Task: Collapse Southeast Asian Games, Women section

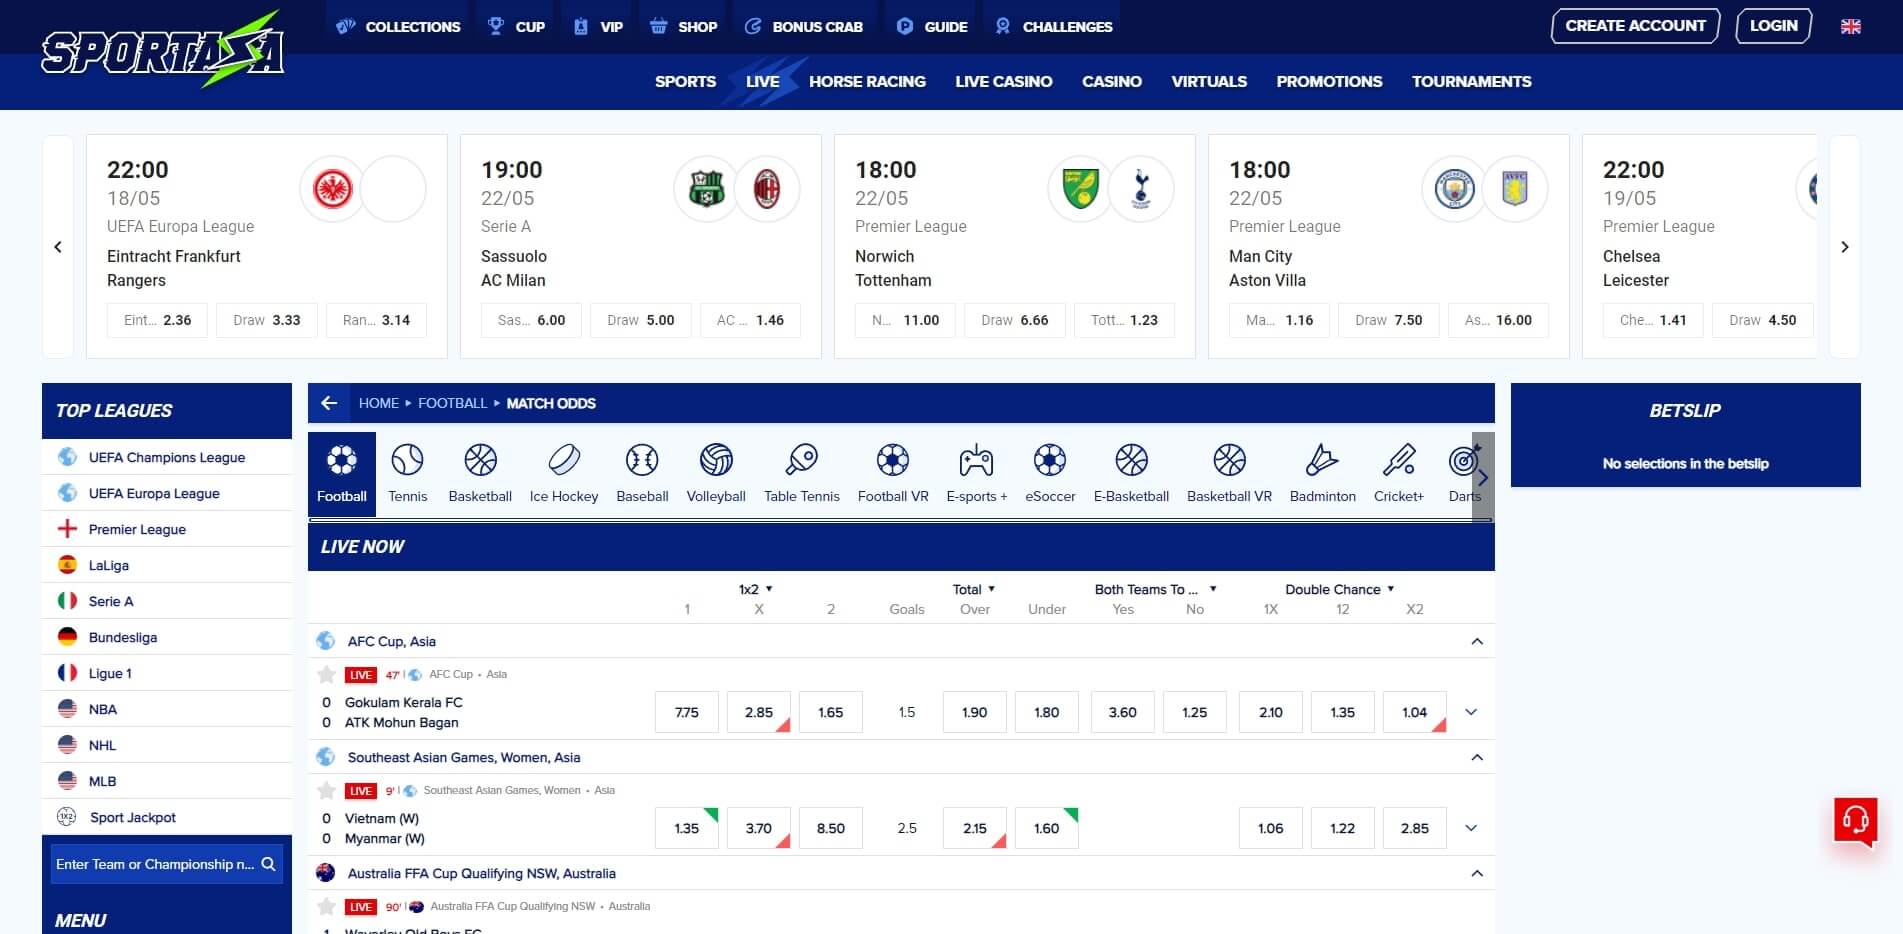Action: (1477, 757)
